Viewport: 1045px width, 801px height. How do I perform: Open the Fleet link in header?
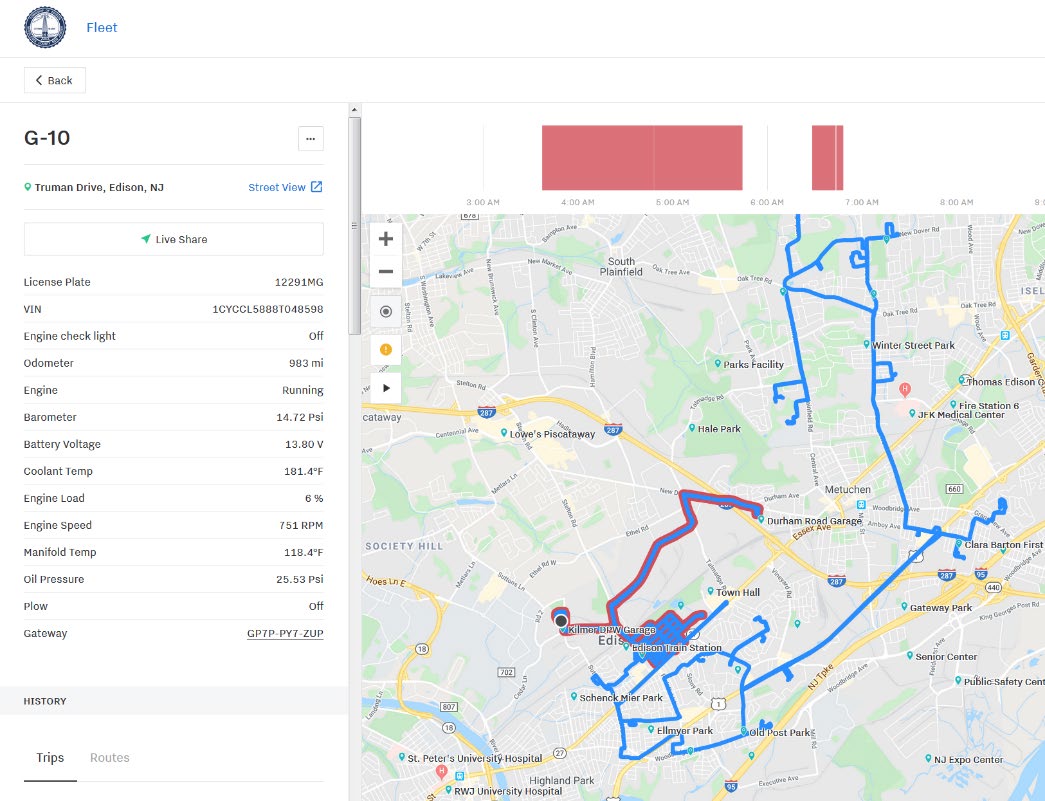tap(101, 27)
